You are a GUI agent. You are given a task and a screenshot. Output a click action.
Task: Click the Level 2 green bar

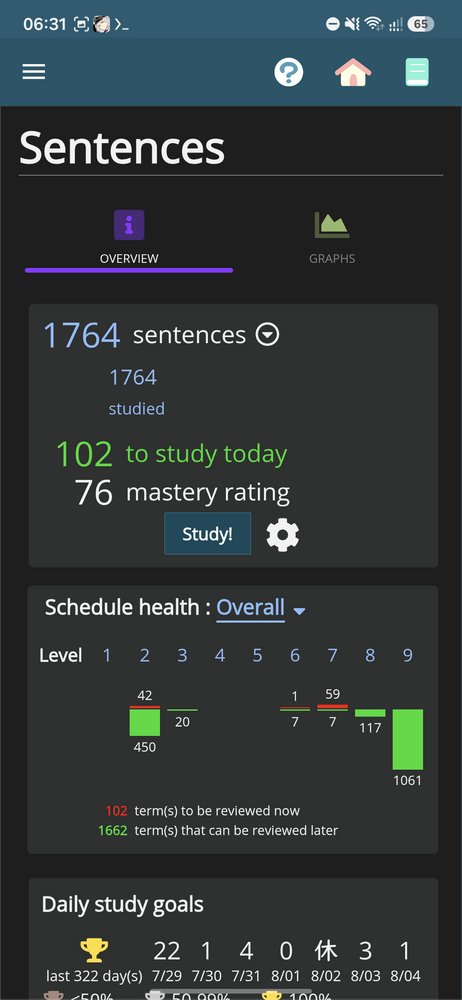pos(145,723)
